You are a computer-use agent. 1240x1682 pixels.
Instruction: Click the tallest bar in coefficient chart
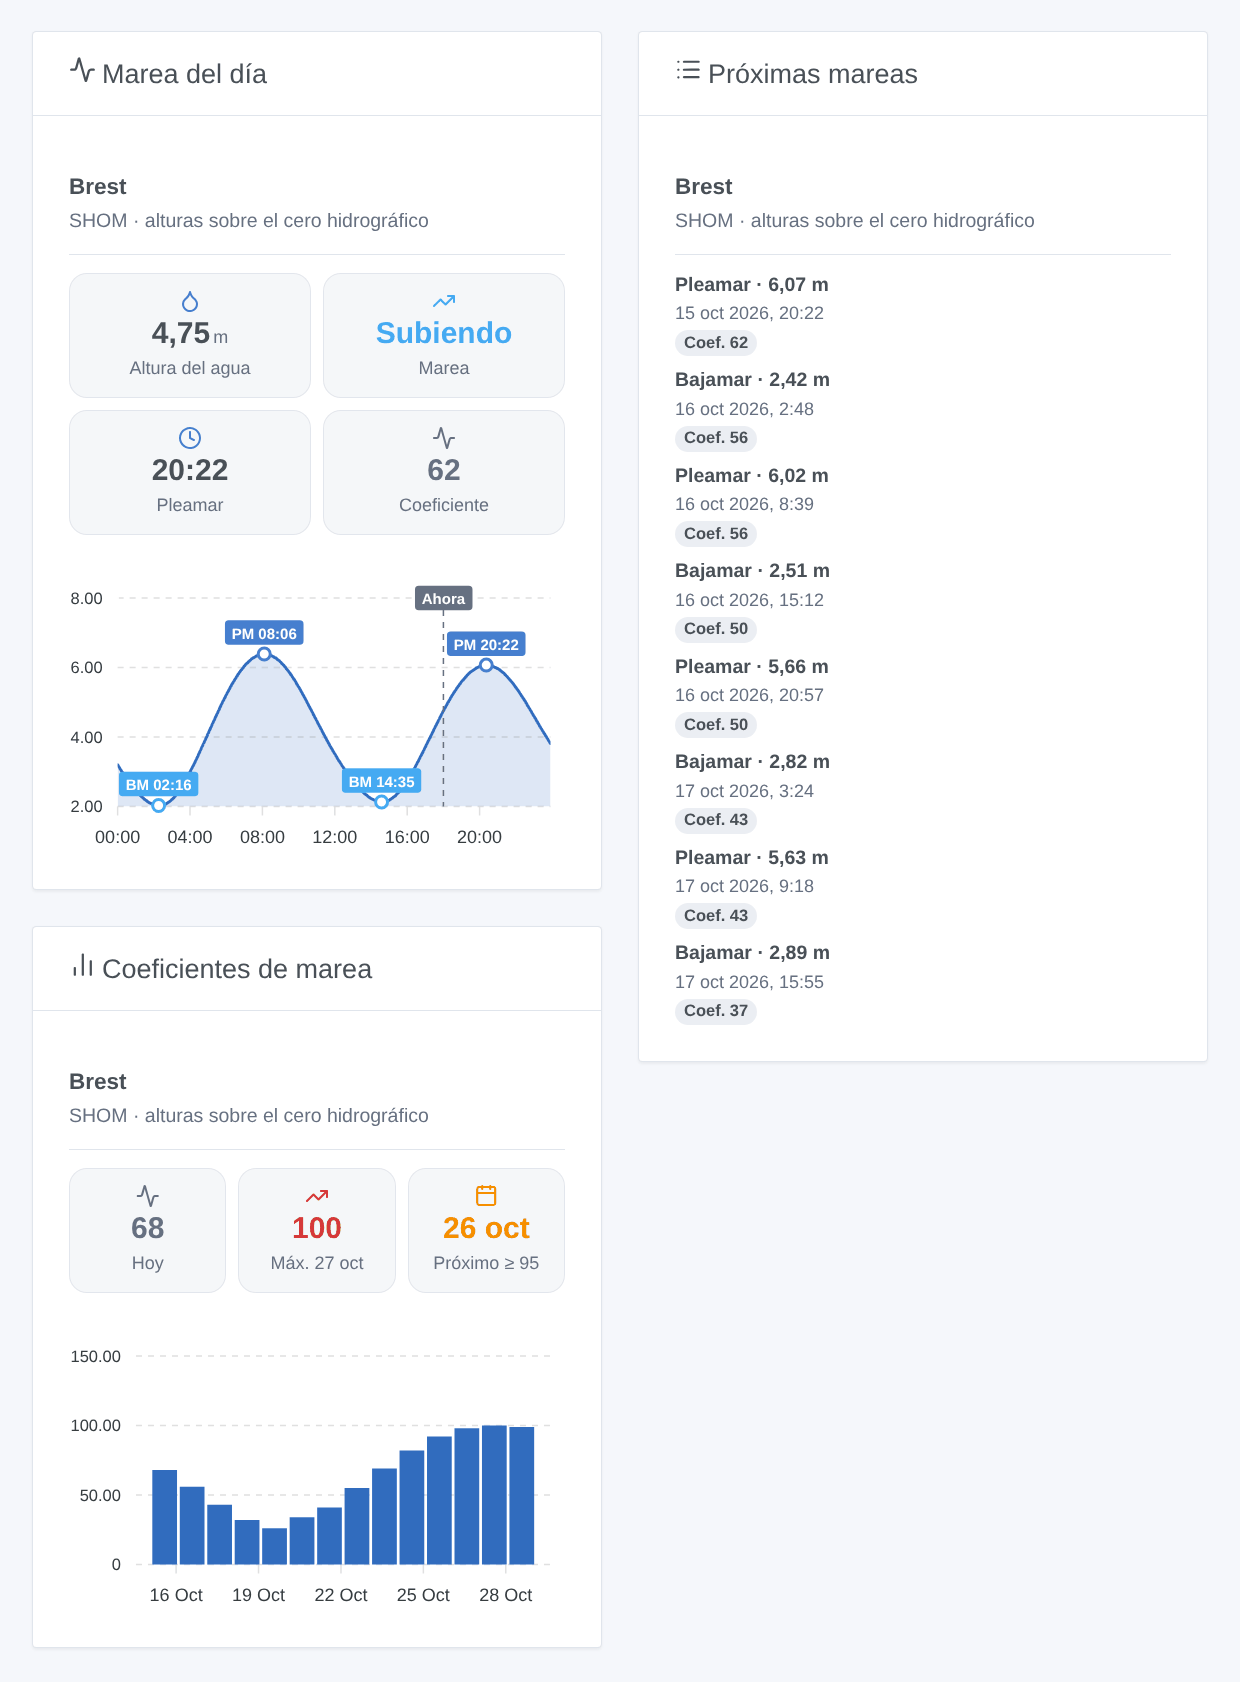(494, 1495)
